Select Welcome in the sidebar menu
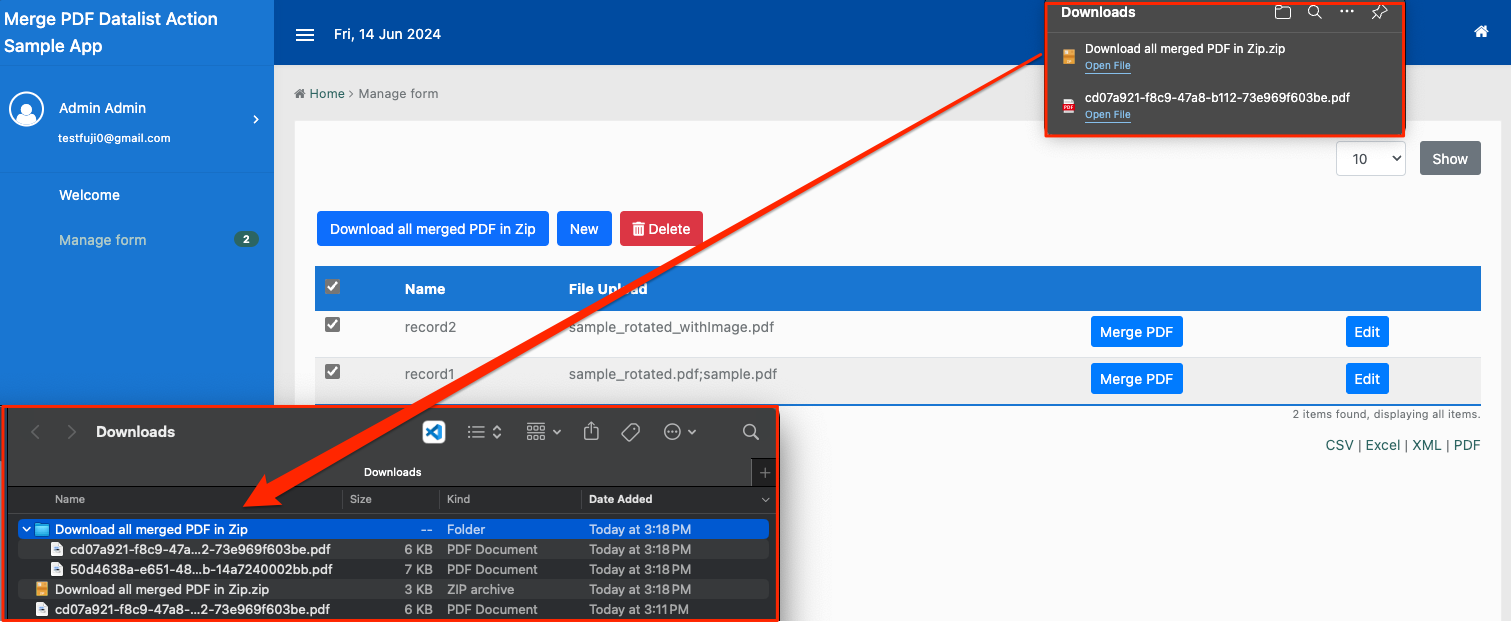 [89, 195]
